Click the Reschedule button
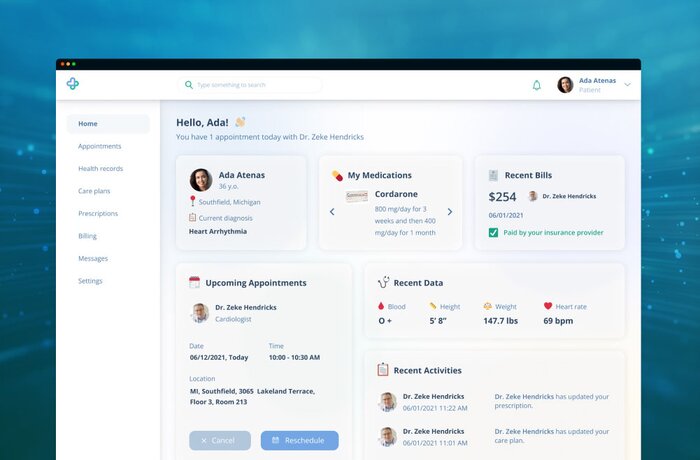700x460 pixels. 299,440
